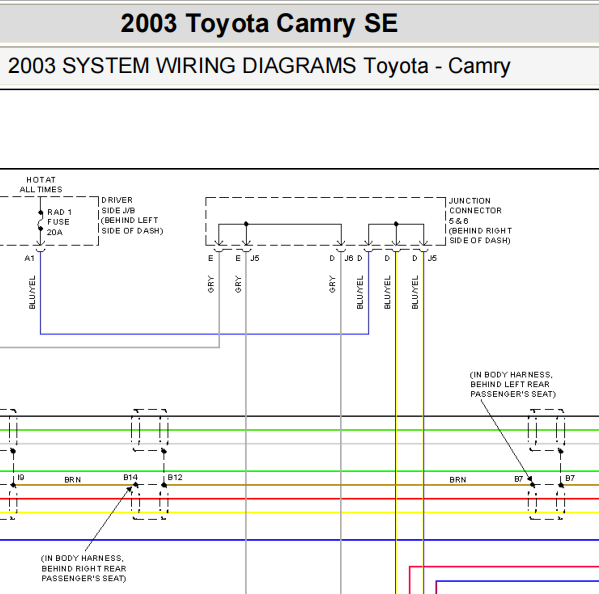
Task: Click the "J6" connector label
Action: (x=349, y=258)
